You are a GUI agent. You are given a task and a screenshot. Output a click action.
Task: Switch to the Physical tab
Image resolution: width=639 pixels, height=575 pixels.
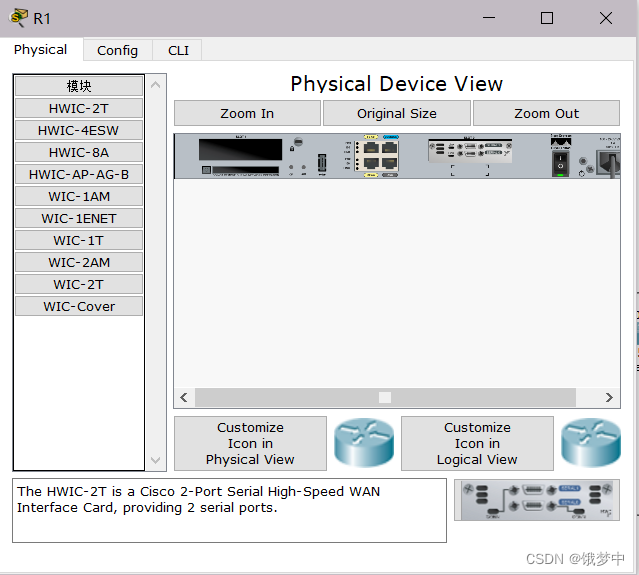click(x=40, y=50)
